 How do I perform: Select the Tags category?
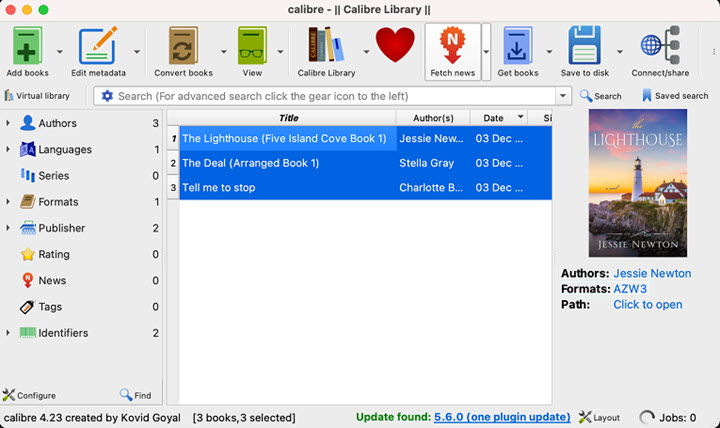[x=50, y=306]
